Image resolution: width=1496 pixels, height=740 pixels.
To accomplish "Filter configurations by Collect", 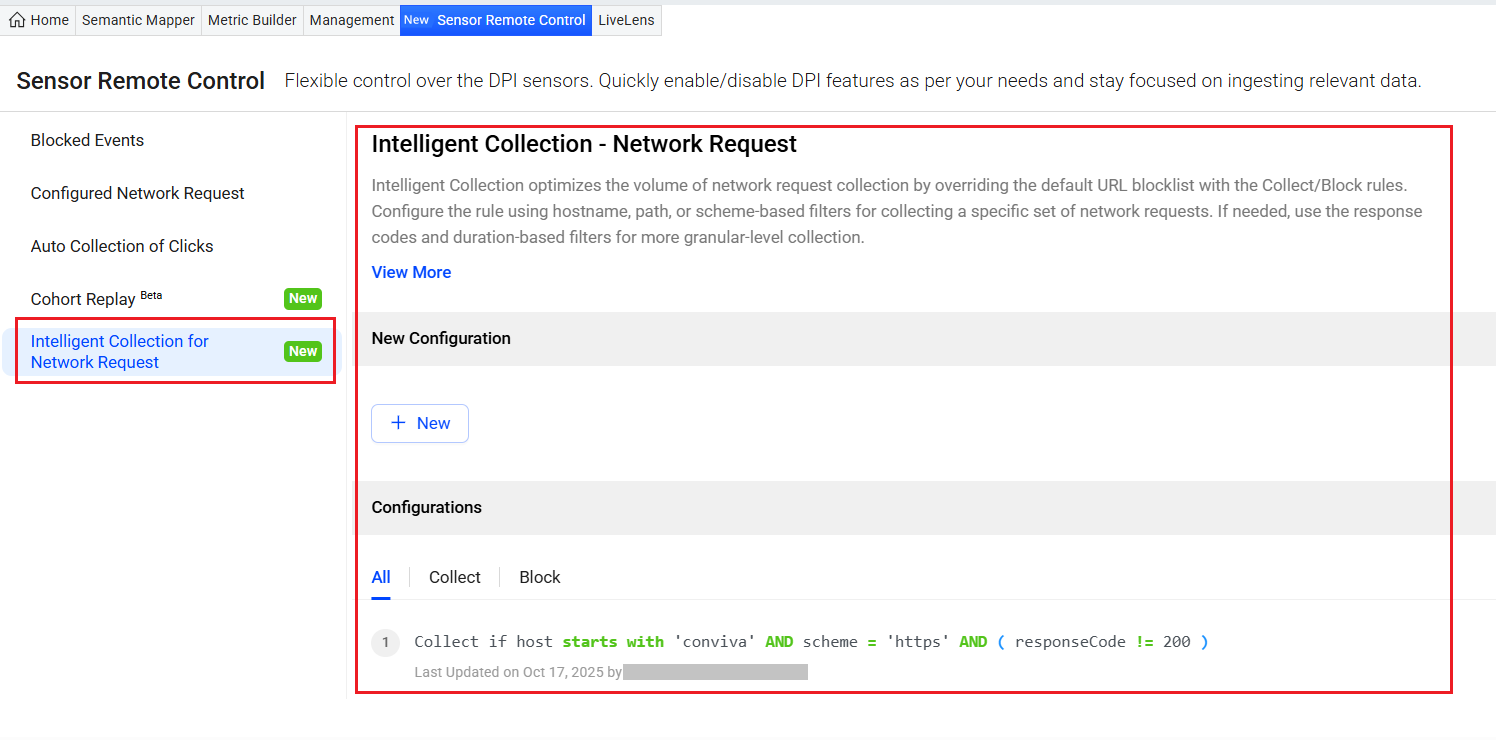I will [x=454, y=577].
